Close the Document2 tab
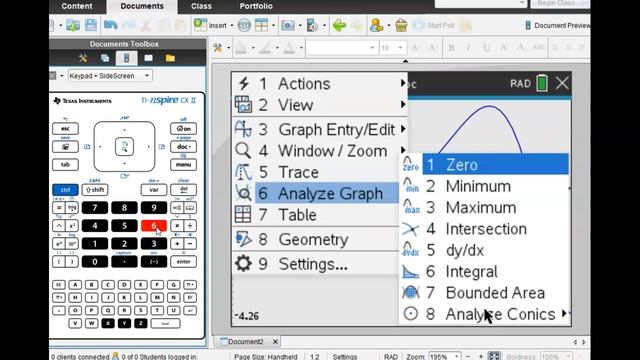 point(276,342)
